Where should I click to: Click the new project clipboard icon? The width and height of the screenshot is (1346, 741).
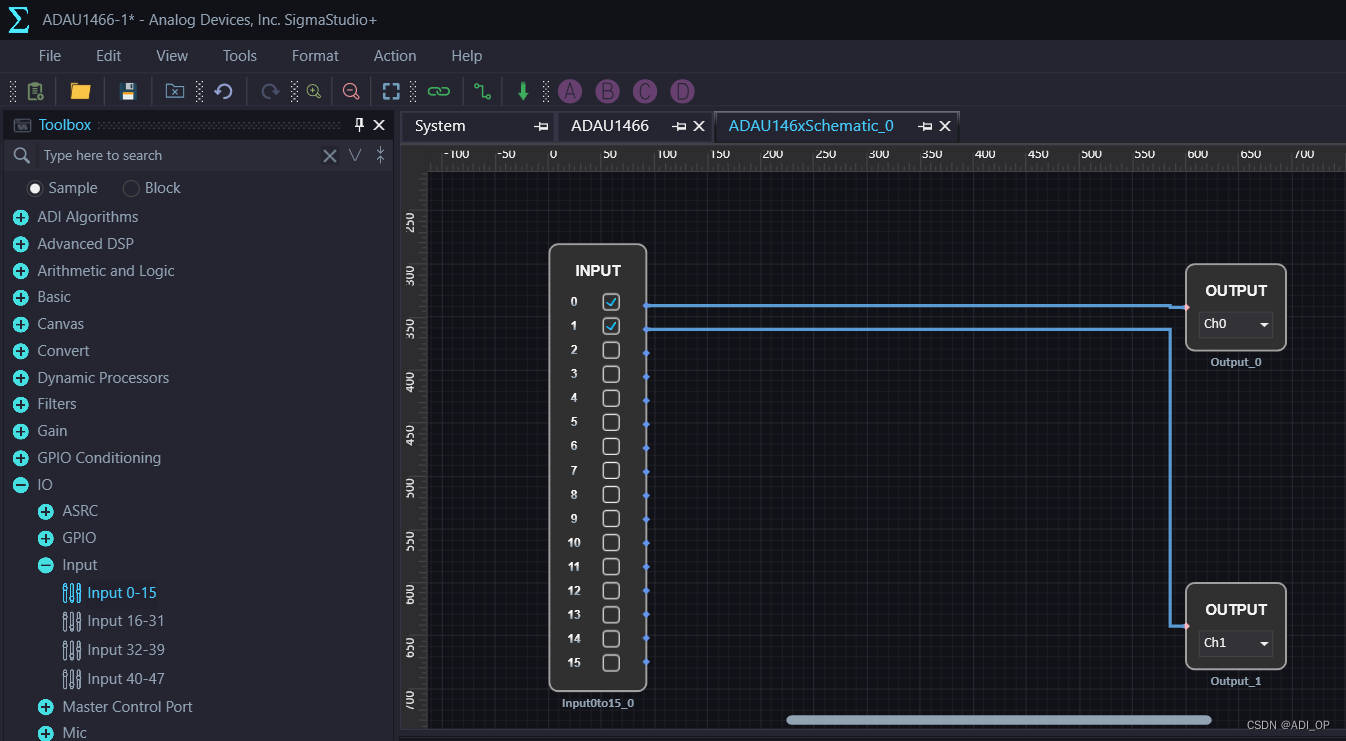pyautogui.click(x=35, y=92)
